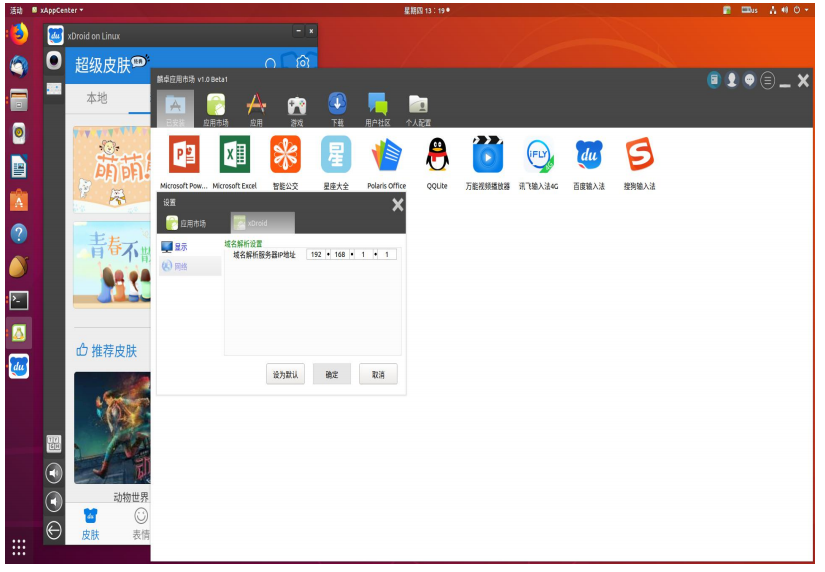Viewport: 825px width, 572px height.
Task: Open the 青春不散 skin banner thumbnail
Action: pos(112,265)
